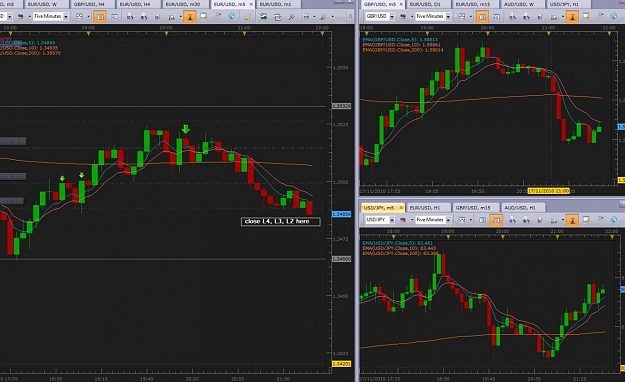This screenshot has width=625, height=382.
Task: Click the 1.35320 horizontal line price label
Action: 342,106
